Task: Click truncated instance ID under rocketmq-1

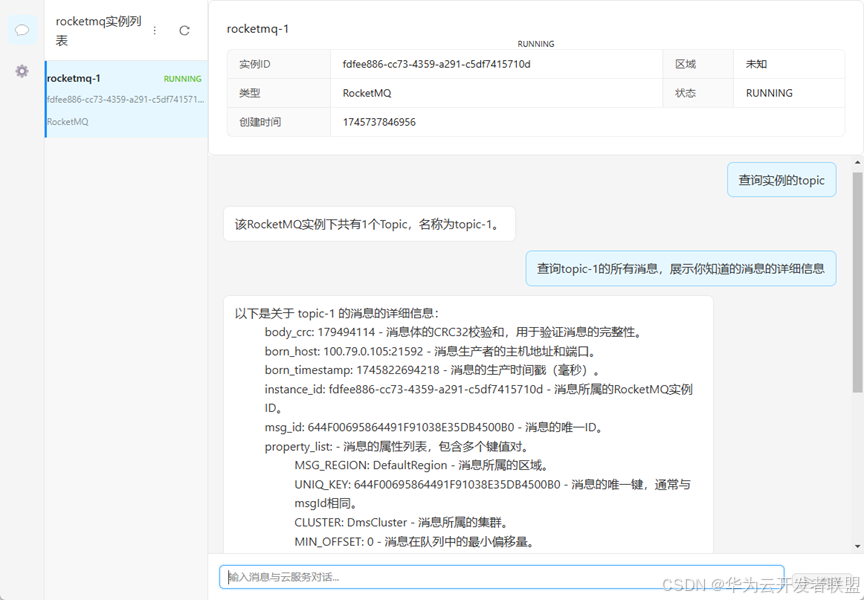Action: click(126, 100)
